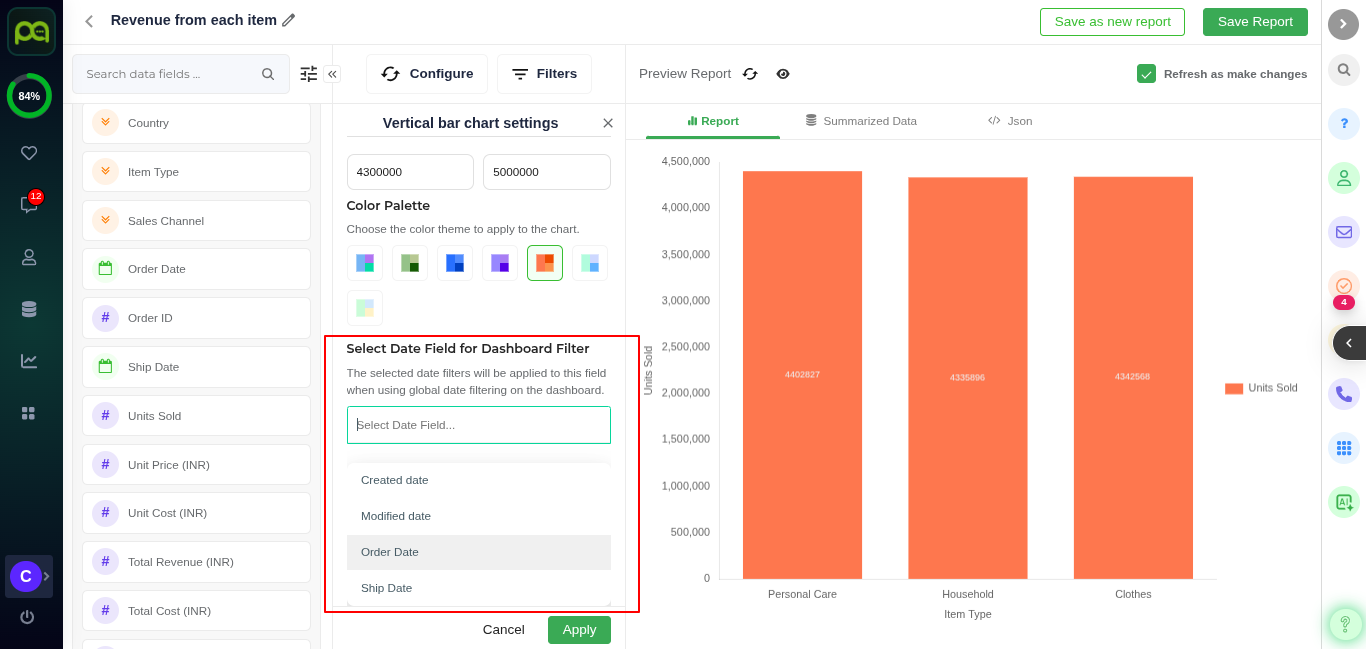Click the Save as new report button
The height and width of the screenshot is (649, 1366).
(1112, 22)
